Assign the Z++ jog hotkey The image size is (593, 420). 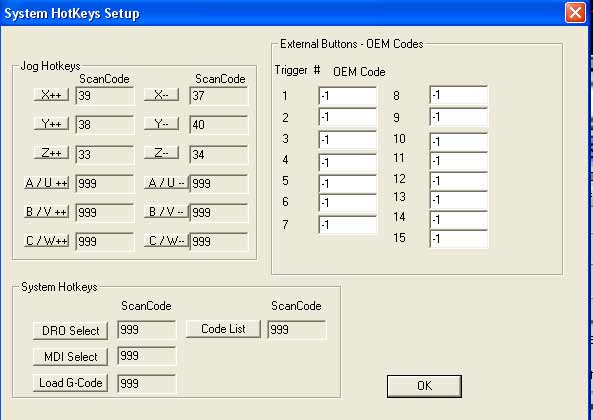(51, 153)
